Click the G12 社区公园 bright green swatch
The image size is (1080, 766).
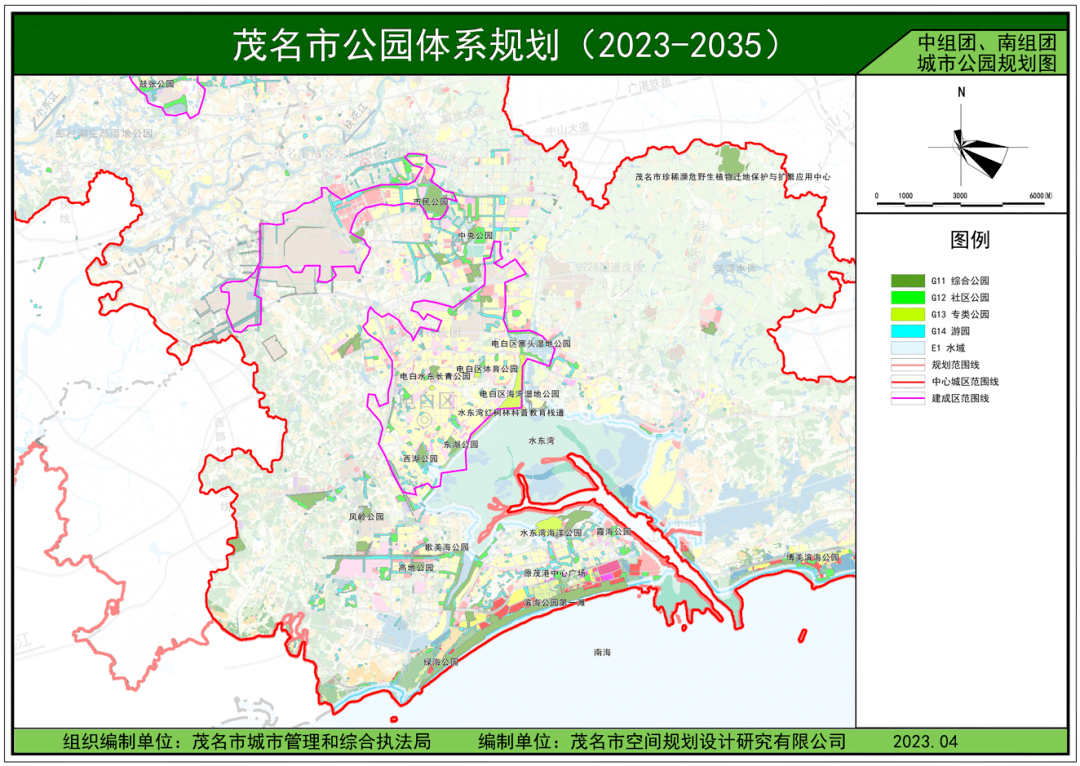[x=907, y=298]
